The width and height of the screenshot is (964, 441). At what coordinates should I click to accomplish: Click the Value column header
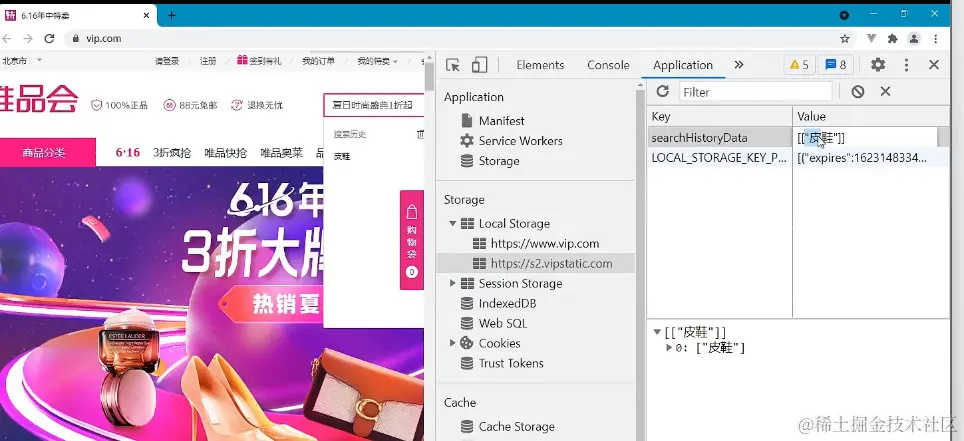click(871, 116)
